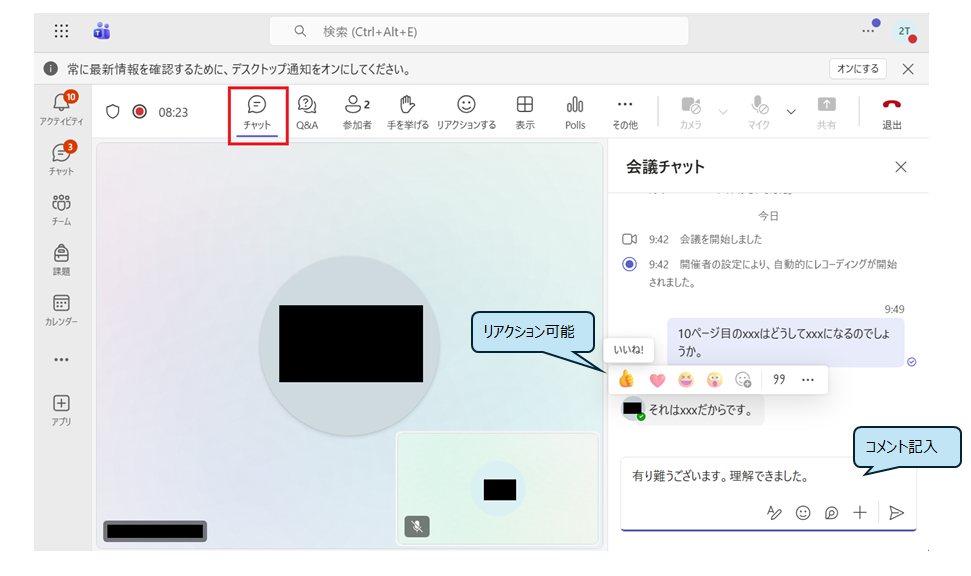Open チーム in the left sidebar
971x576 pixels.
tap(61, 209)
